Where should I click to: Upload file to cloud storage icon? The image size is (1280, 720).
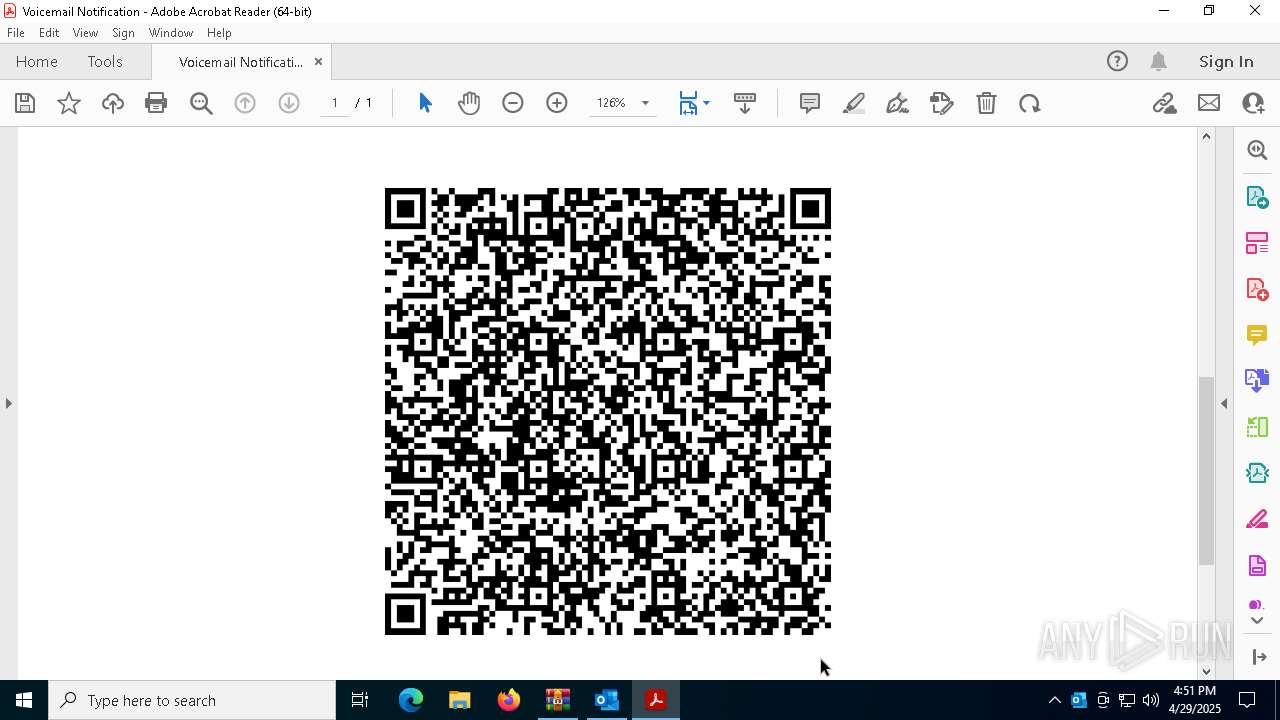click(113, 103)
